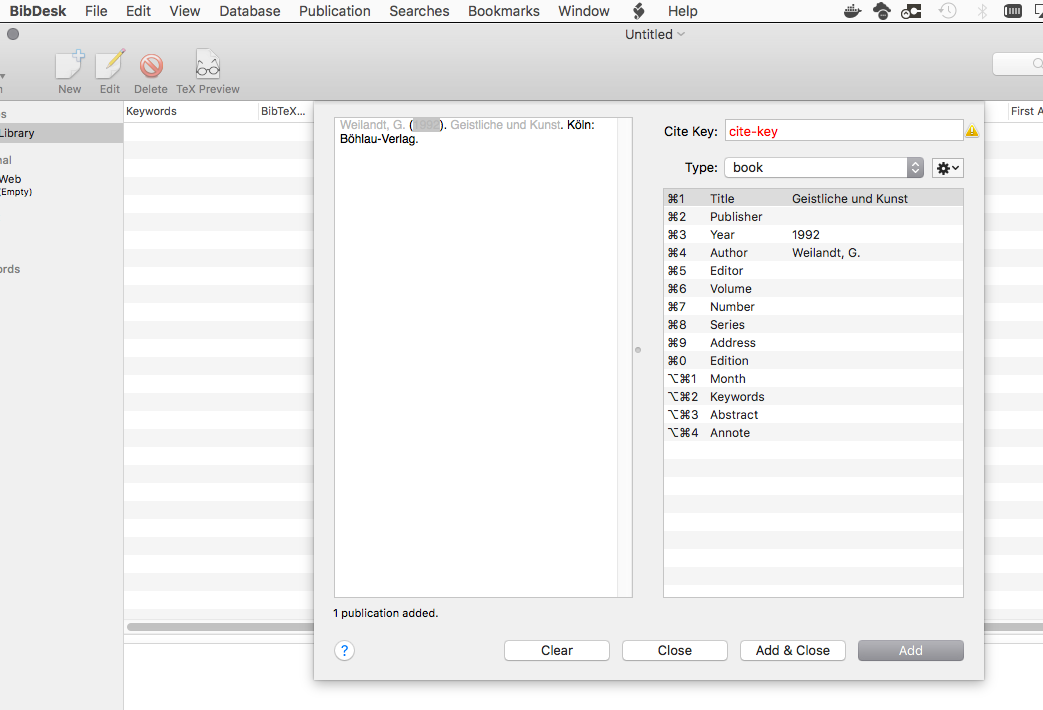The image size is (1043, 710).
Task: Select the Series field row
Action: tap(813, 324)
